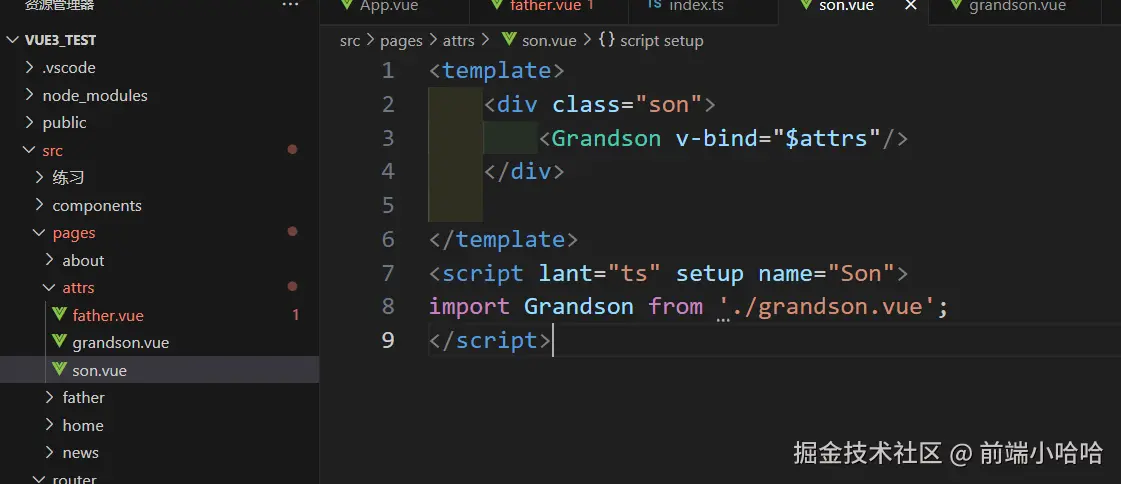Click the braces symbol icon in the breadcrumb
This screenshot has width=1121, height=484.
pos(606,40)
